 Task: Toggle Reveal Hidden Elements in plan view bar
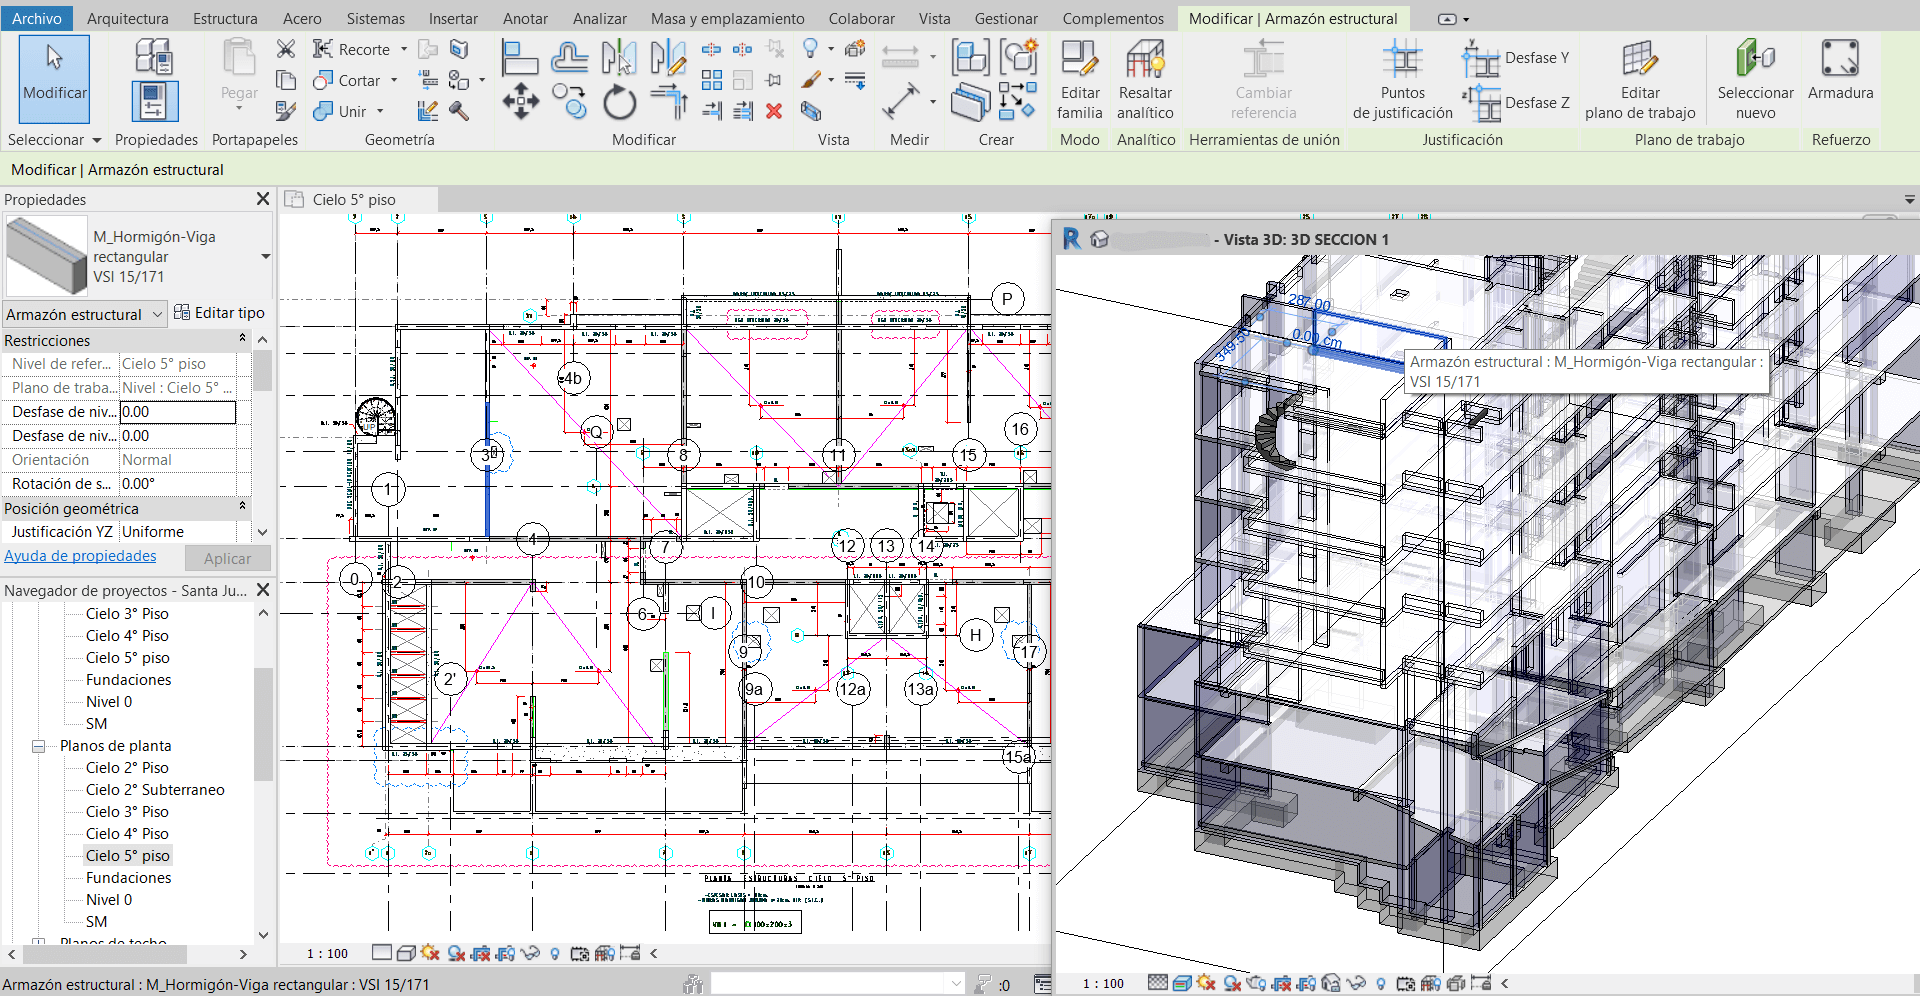pyautogui.click(x=555, y=953)
